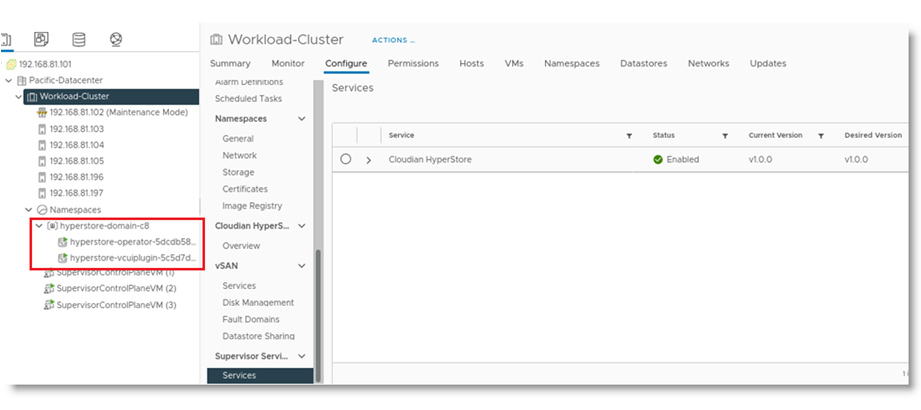Switch to the Updates tab
This screenshot has width=921, height=410.
[x=768, y=63]
